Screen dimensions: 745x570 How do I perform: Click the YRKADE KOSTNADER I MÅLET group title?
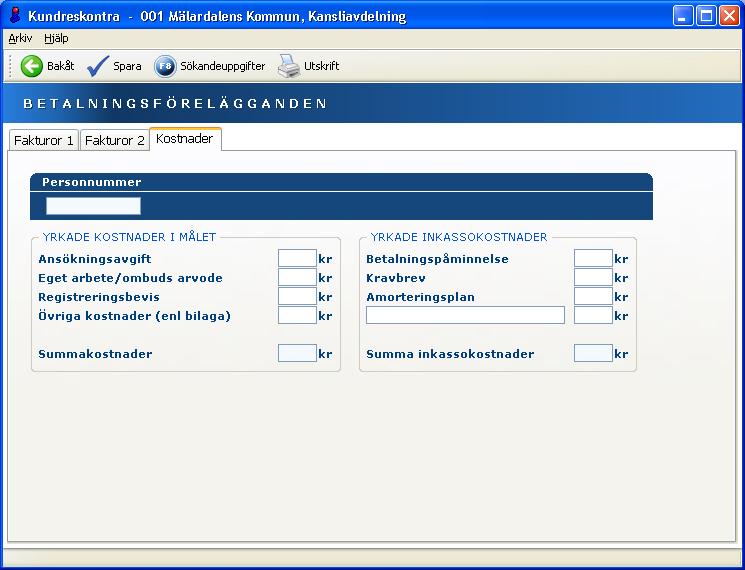129,237
